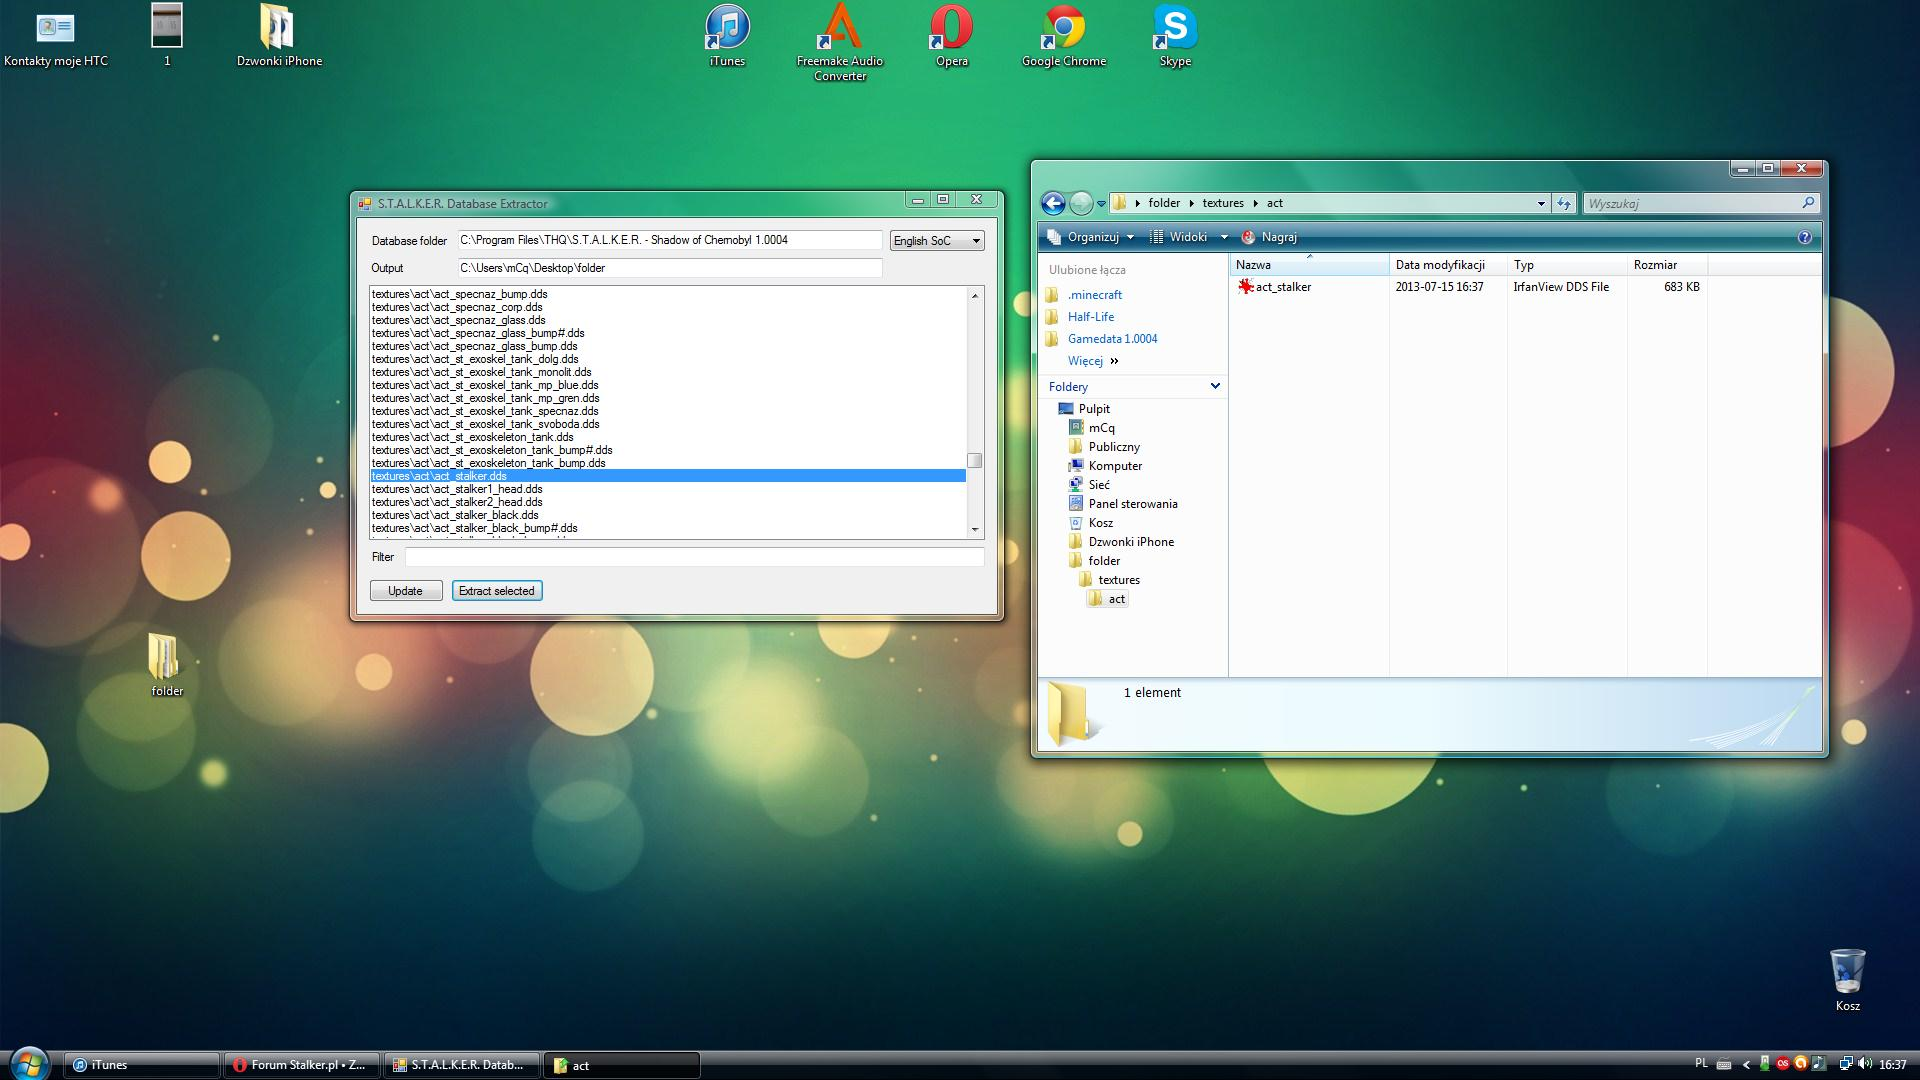Image resolution: width=1920 pixels, height=1080 pixels.
Task: Select textures\act\act_st_exoskel_tank_monolit.dds in list
Action: [668, 372]
